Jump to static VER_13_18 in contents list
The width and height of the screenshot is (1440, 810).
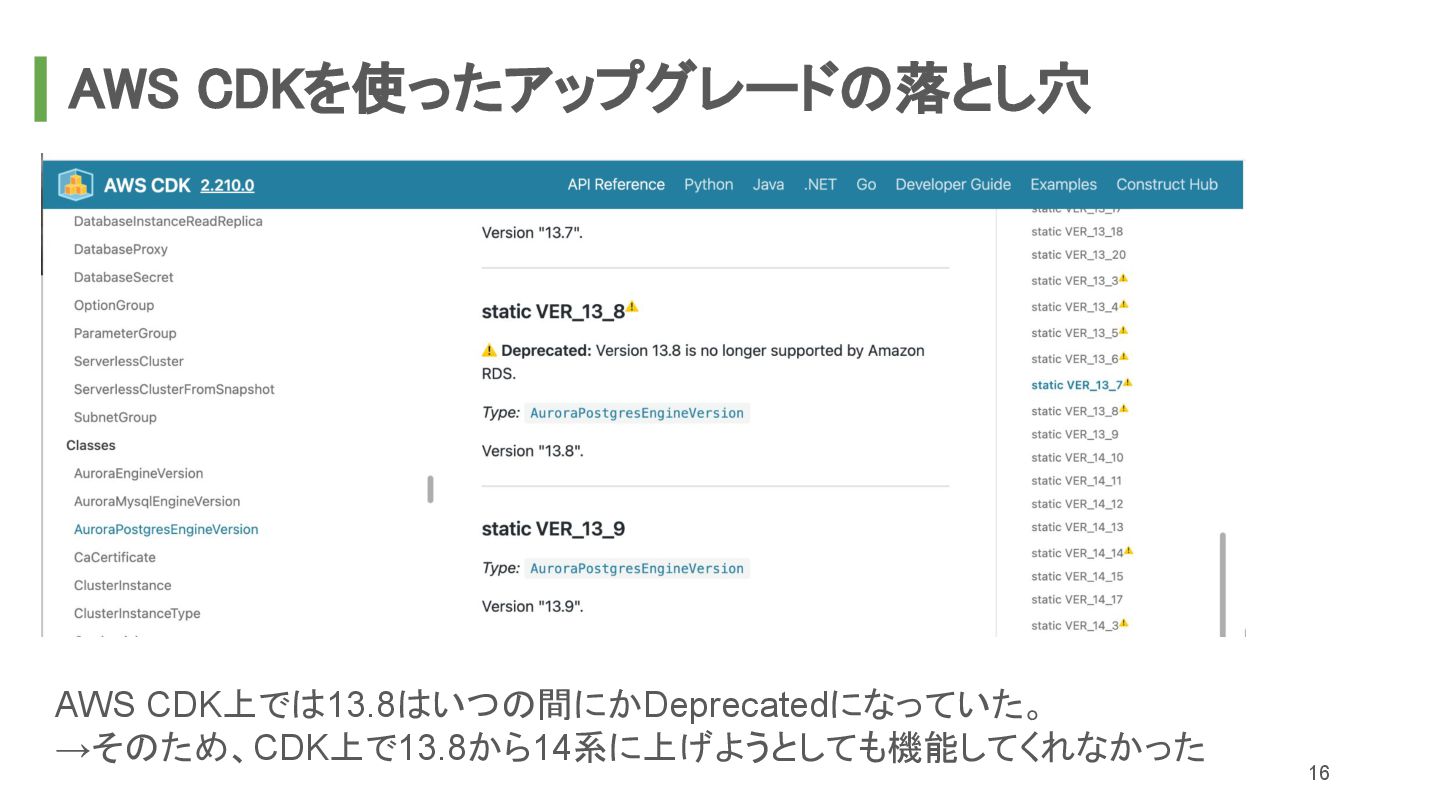click(1077, 231)
